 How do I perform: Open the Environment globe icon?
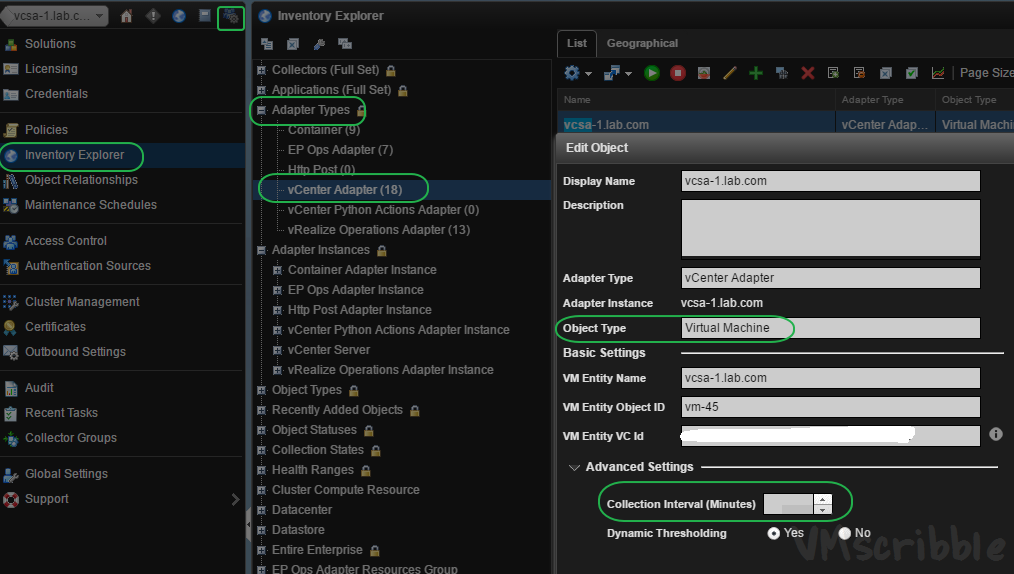pyautogui.click(x=178, y=16)
